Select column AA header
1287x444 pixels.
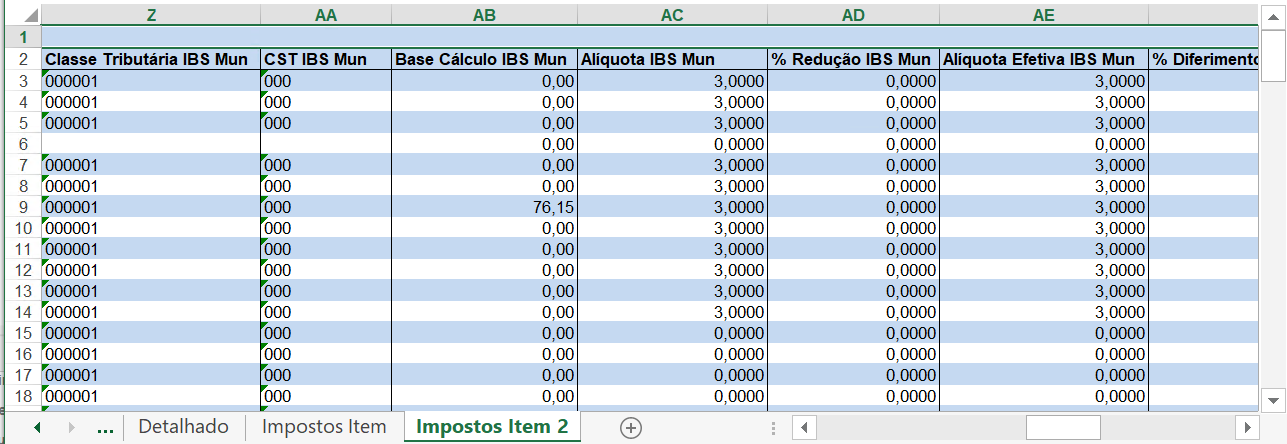326,15
